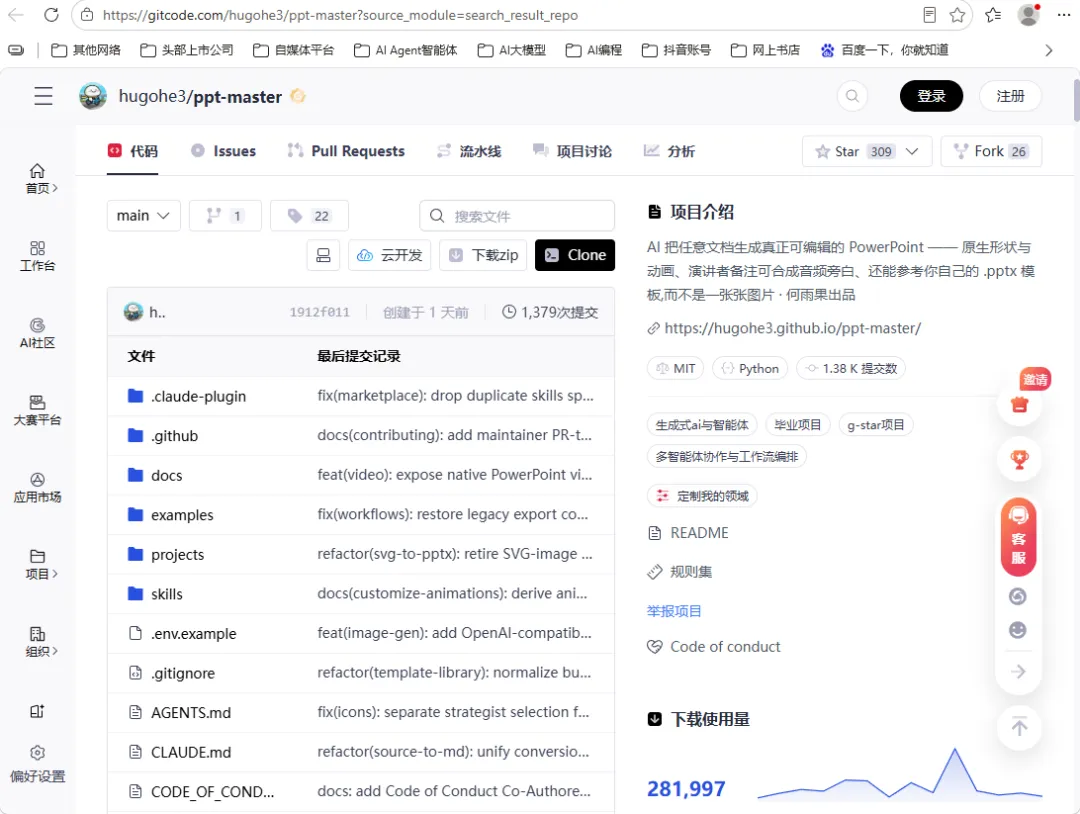
Task: Add page to favorites star icon
Action: [957, 15]
